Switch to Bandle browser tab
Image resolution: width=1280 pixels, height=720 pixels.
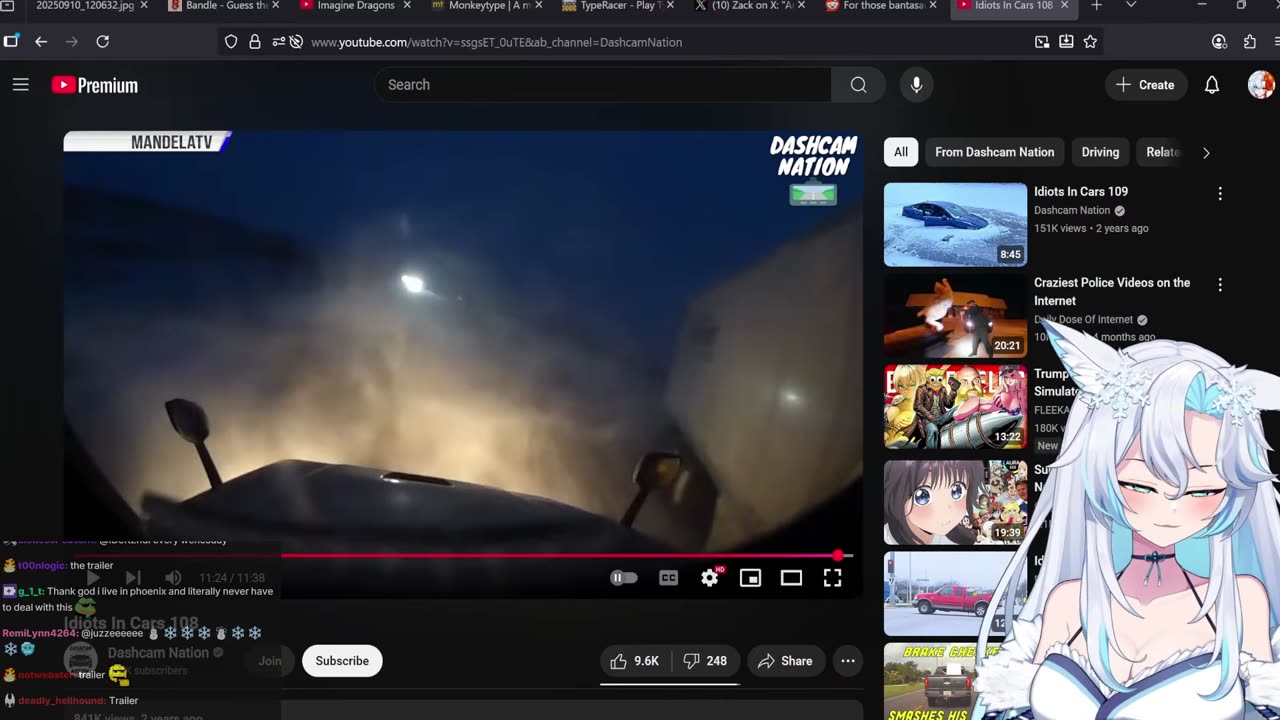[x=226, y=6]
